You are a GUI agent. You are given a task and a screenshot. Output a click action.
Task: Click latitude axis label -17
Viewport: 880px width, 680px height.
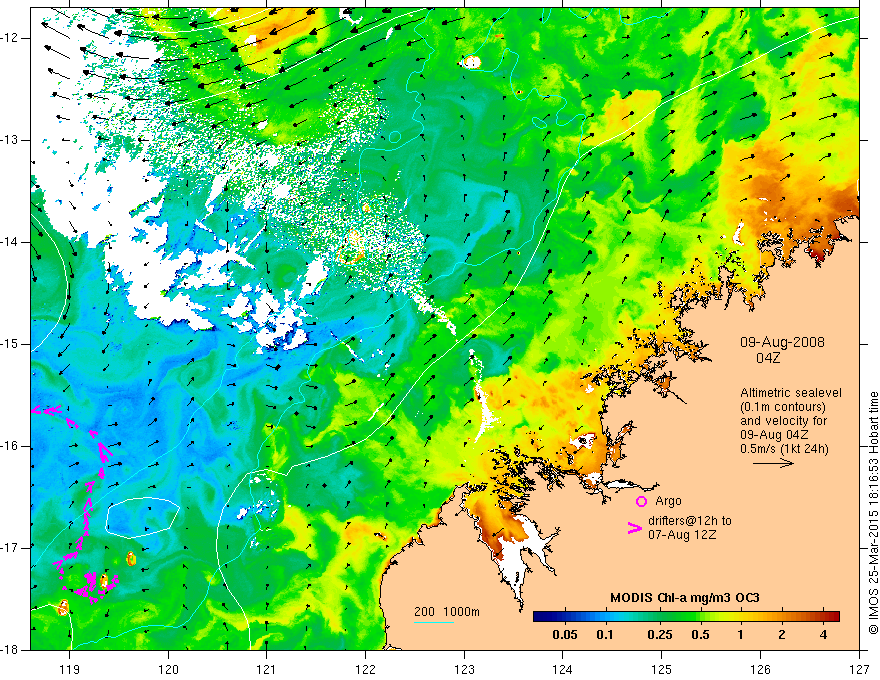(x=11, y=548)
